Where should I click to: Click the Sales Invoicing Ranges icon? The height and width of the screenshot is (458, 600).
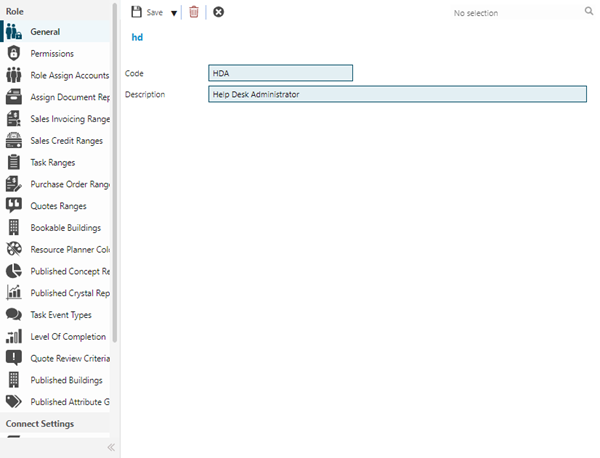(x=14, y=119)
